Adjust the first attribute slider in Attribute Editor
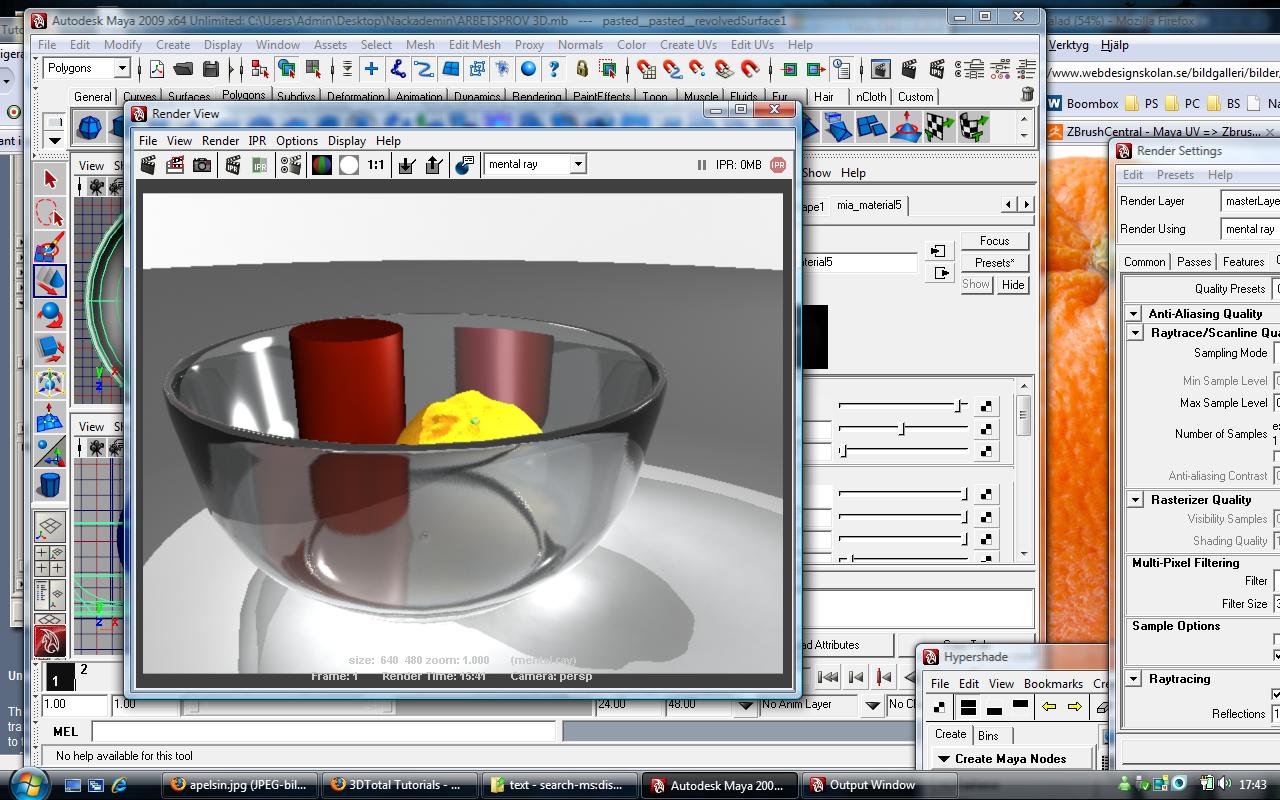This screenshot has width=1280, height=800. pyautogui.click(x=903, y=406)
